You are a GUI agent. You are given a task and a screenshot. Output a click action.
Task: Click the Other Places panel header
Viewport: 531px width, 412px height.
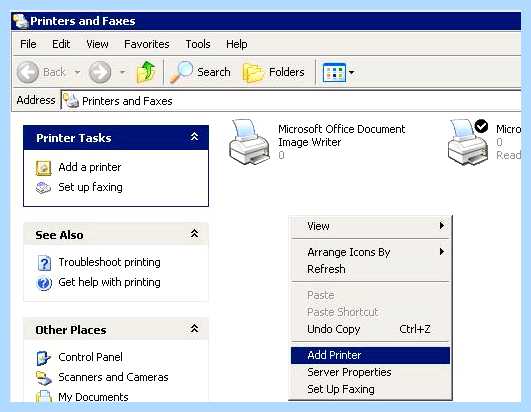(x=116, y=329)
